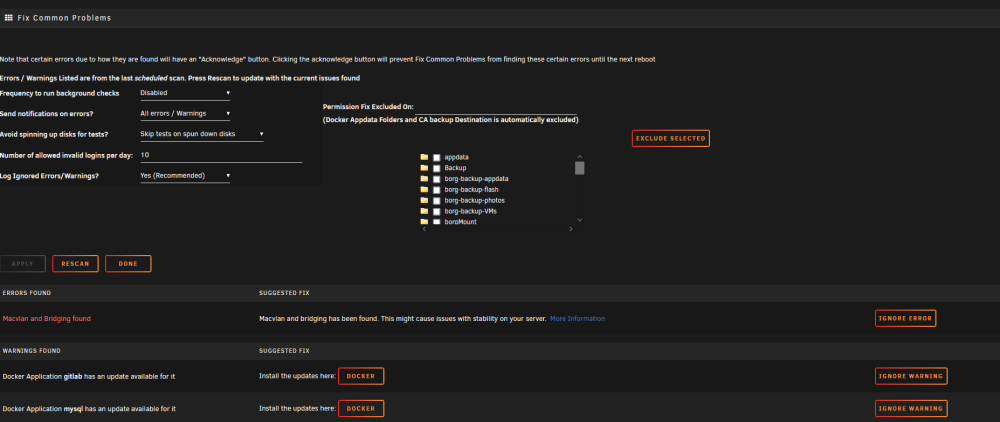This screenshot has height=422, width=1000.
Task: Open the More Information link
Action: (x=577, y=318)
